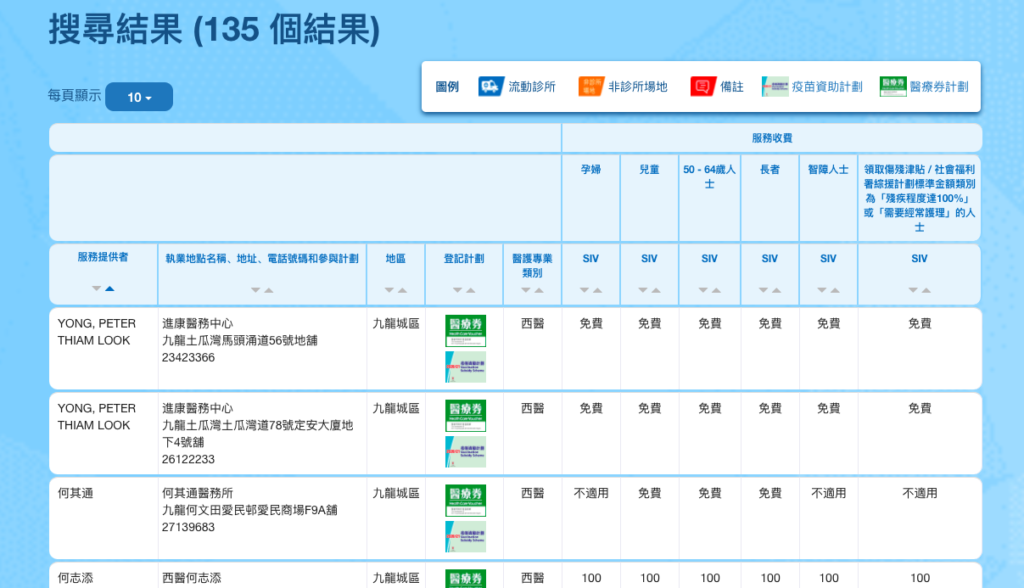This screenshot has width=1024, height=588.
Task: Sort the 孕婦 SIV column
Action: click(590, 290)
